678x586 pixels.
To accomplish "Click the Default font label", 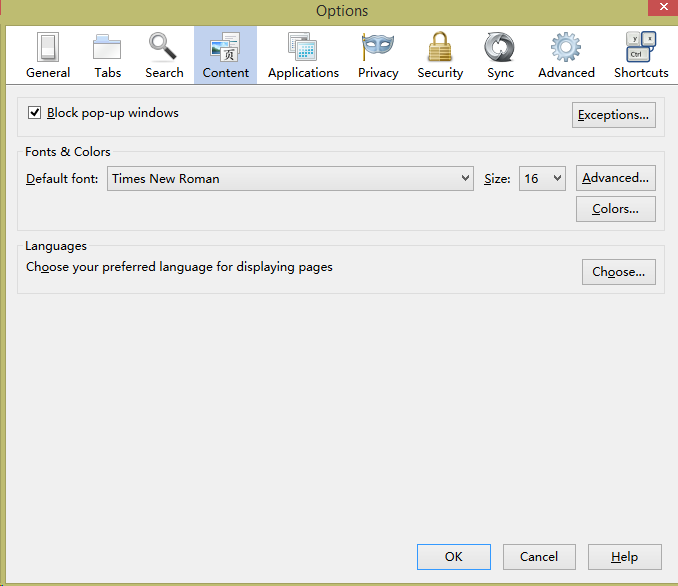I will point(62,179).
